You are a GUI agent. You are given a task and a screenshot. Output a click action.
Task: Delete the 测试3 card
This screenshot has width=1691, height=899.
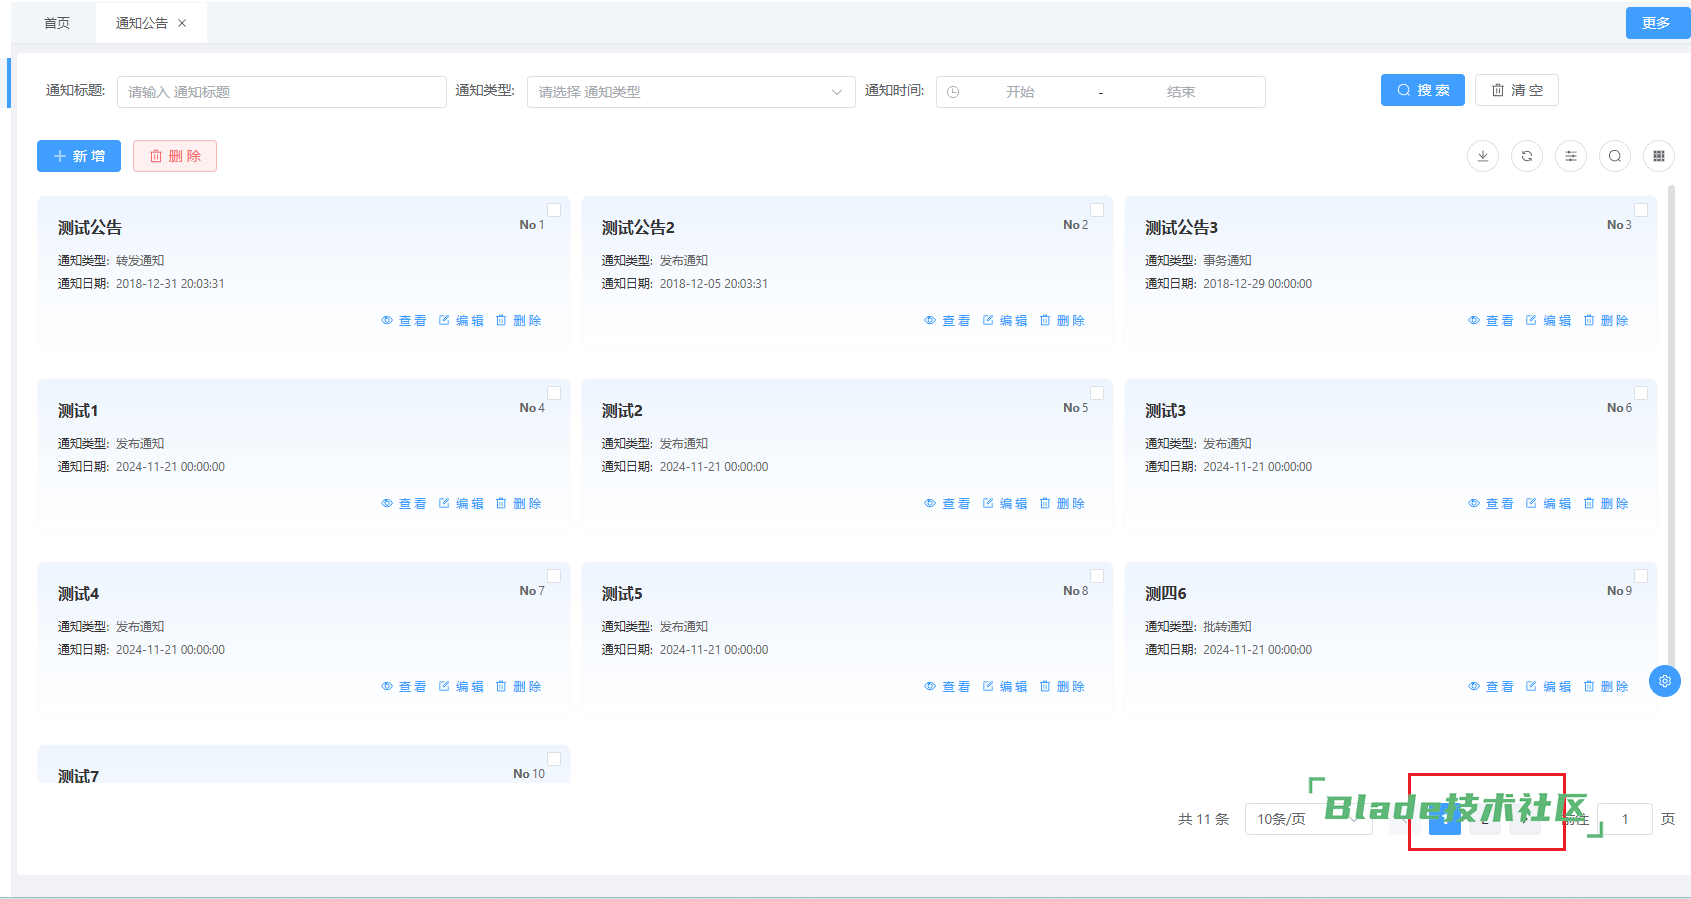click(x=1606, y=504)
